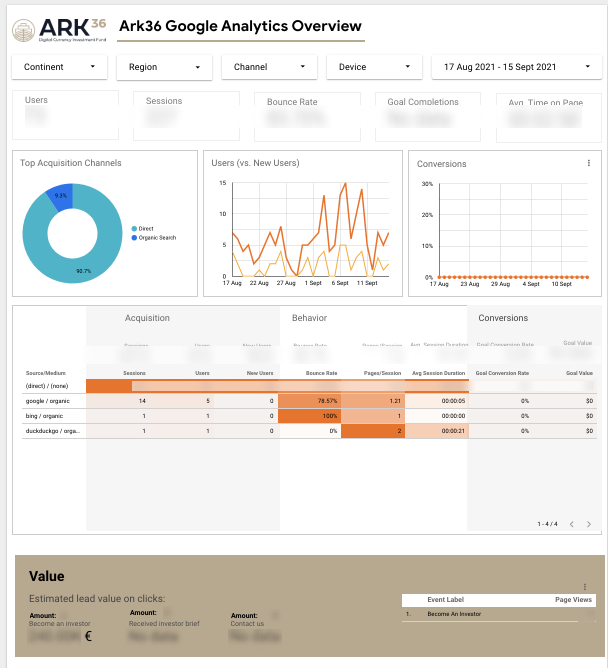Click the 100% bounce rate cell
608x668 pixels.
(x=310, y=416)
